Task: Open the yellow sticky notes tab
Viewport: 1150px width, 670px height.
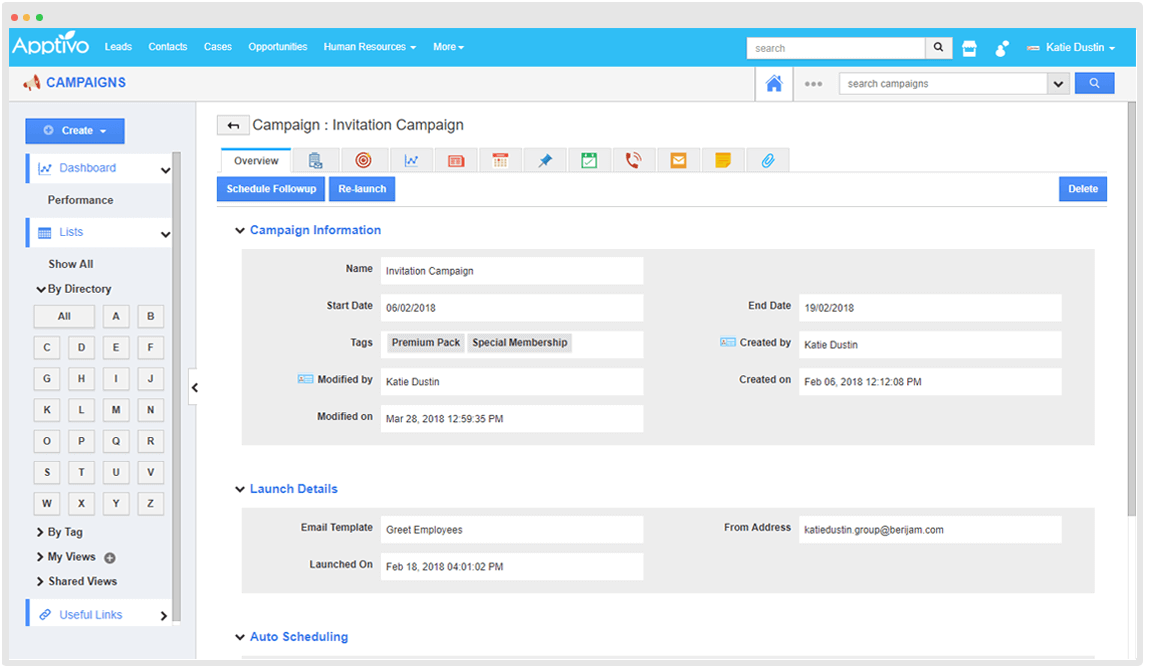Action: pyautogui.click(x=723, y=160)
